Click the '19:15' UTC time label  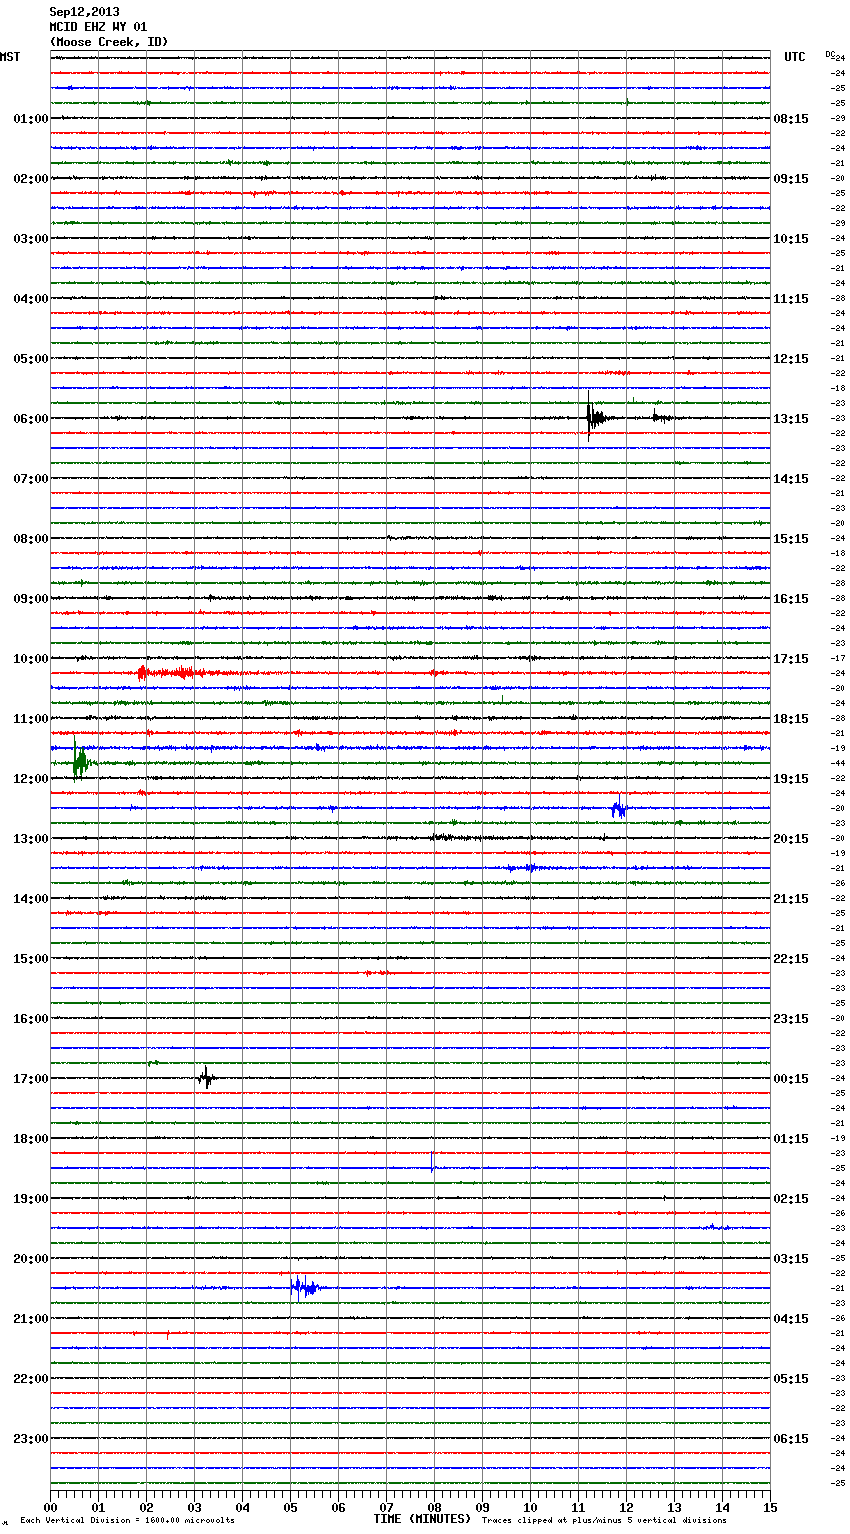point(791,778)
